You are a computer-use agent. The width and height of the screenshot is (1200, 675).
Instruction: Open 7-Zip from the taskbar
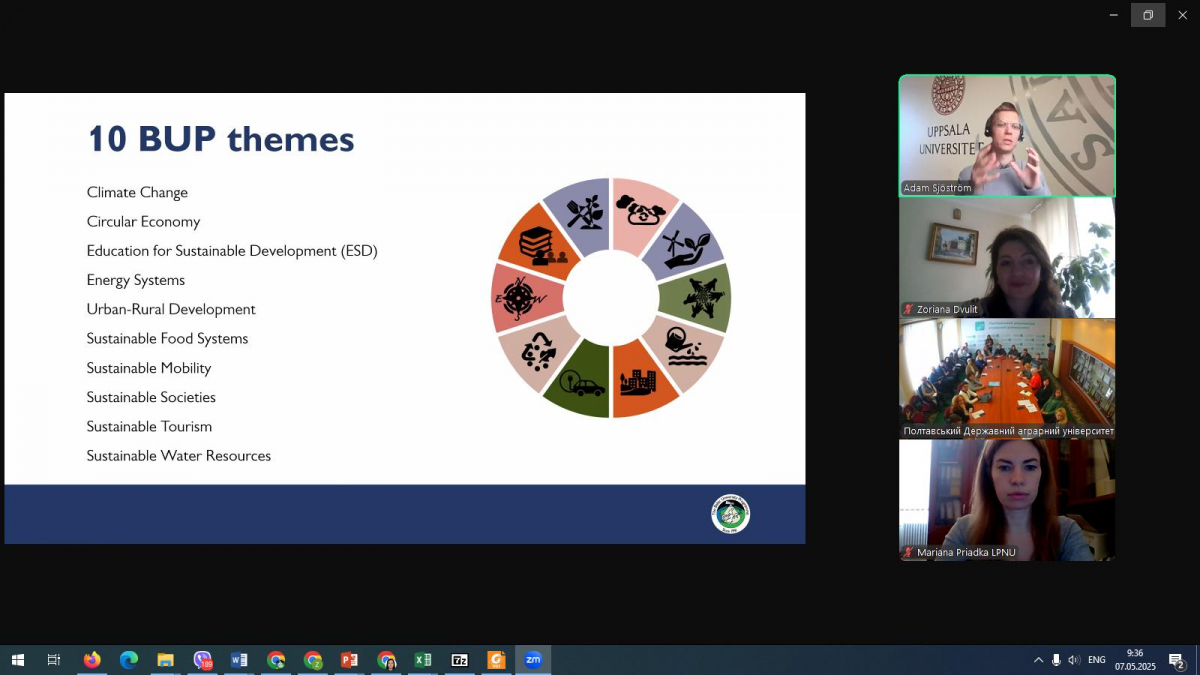(x=460, y=660)
